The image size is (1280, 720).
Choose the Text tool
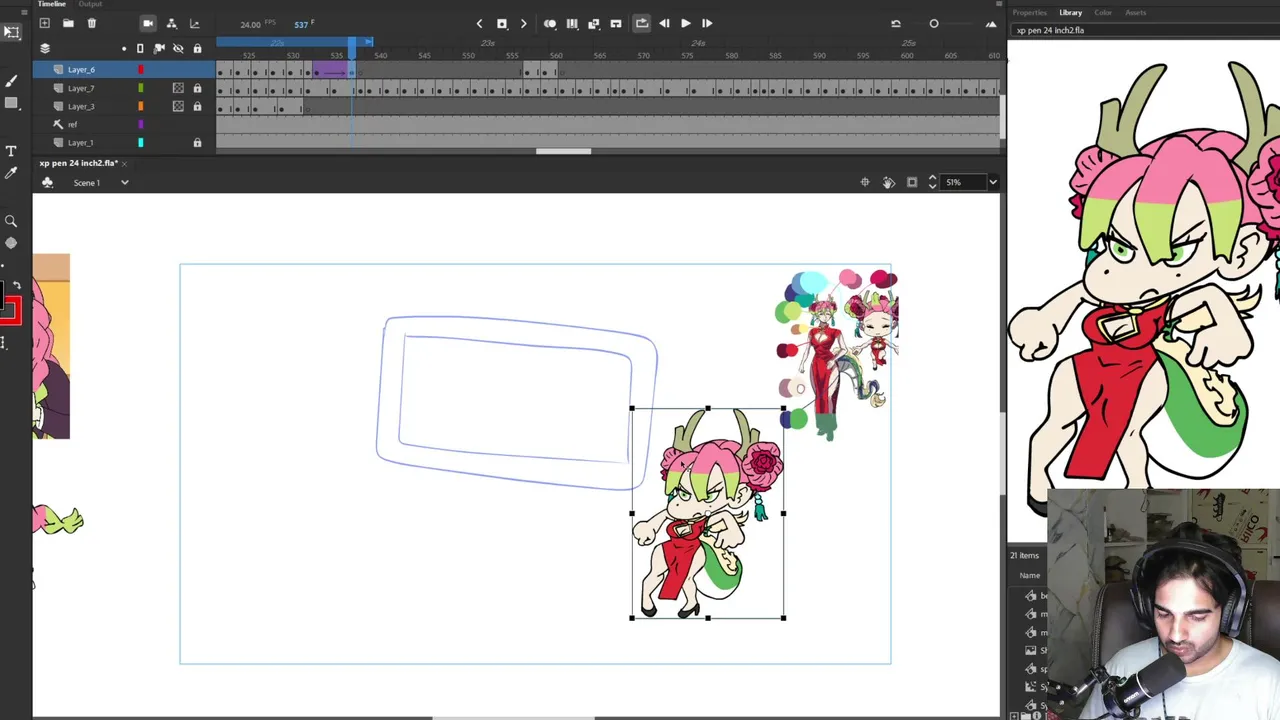11,151
